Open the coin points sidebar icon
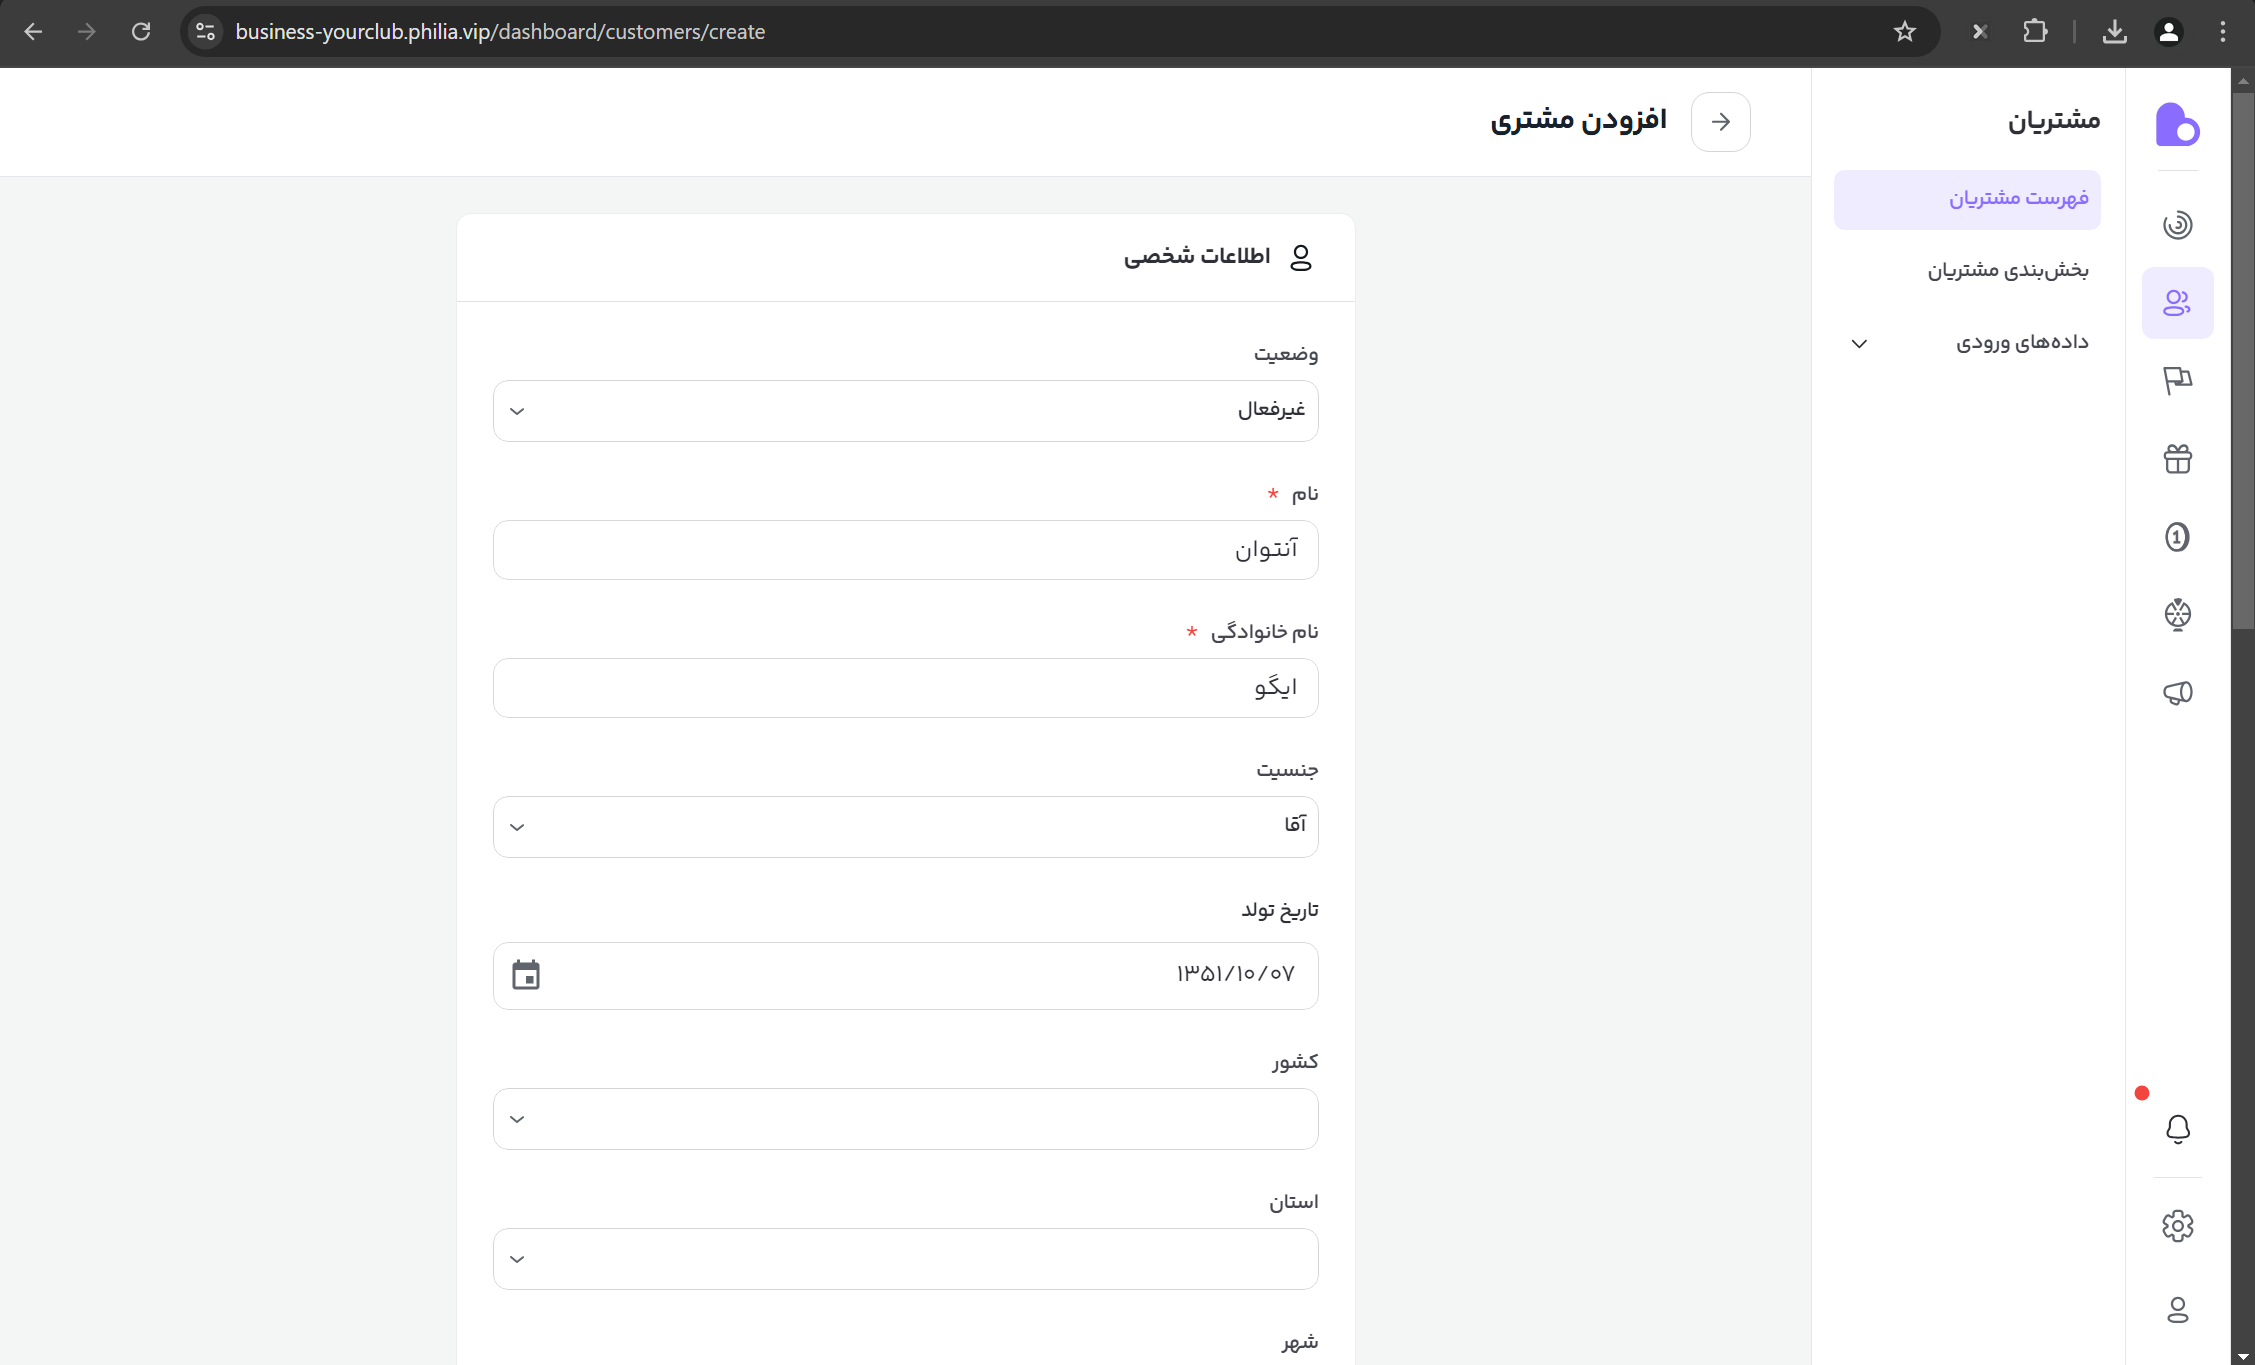This screenshot has width=2255, height=1365. coord(2177,537)
